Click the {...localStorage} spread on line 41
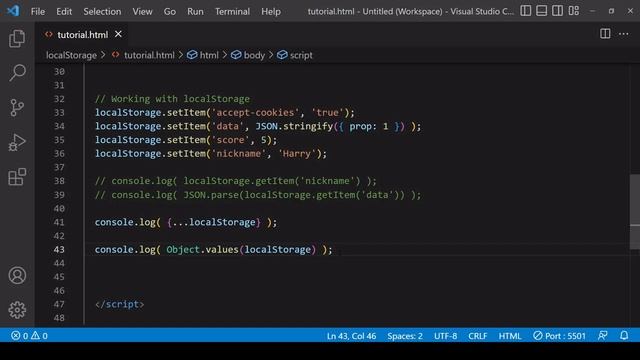This screenshot has height=360, width=640. (214, 222)
